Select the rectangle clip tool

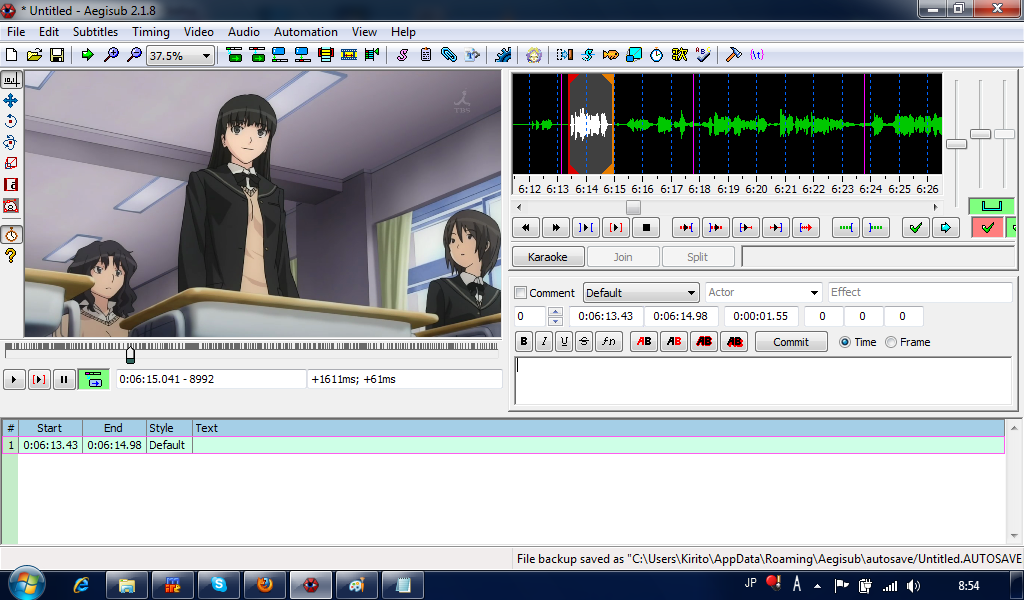point(11,185)
